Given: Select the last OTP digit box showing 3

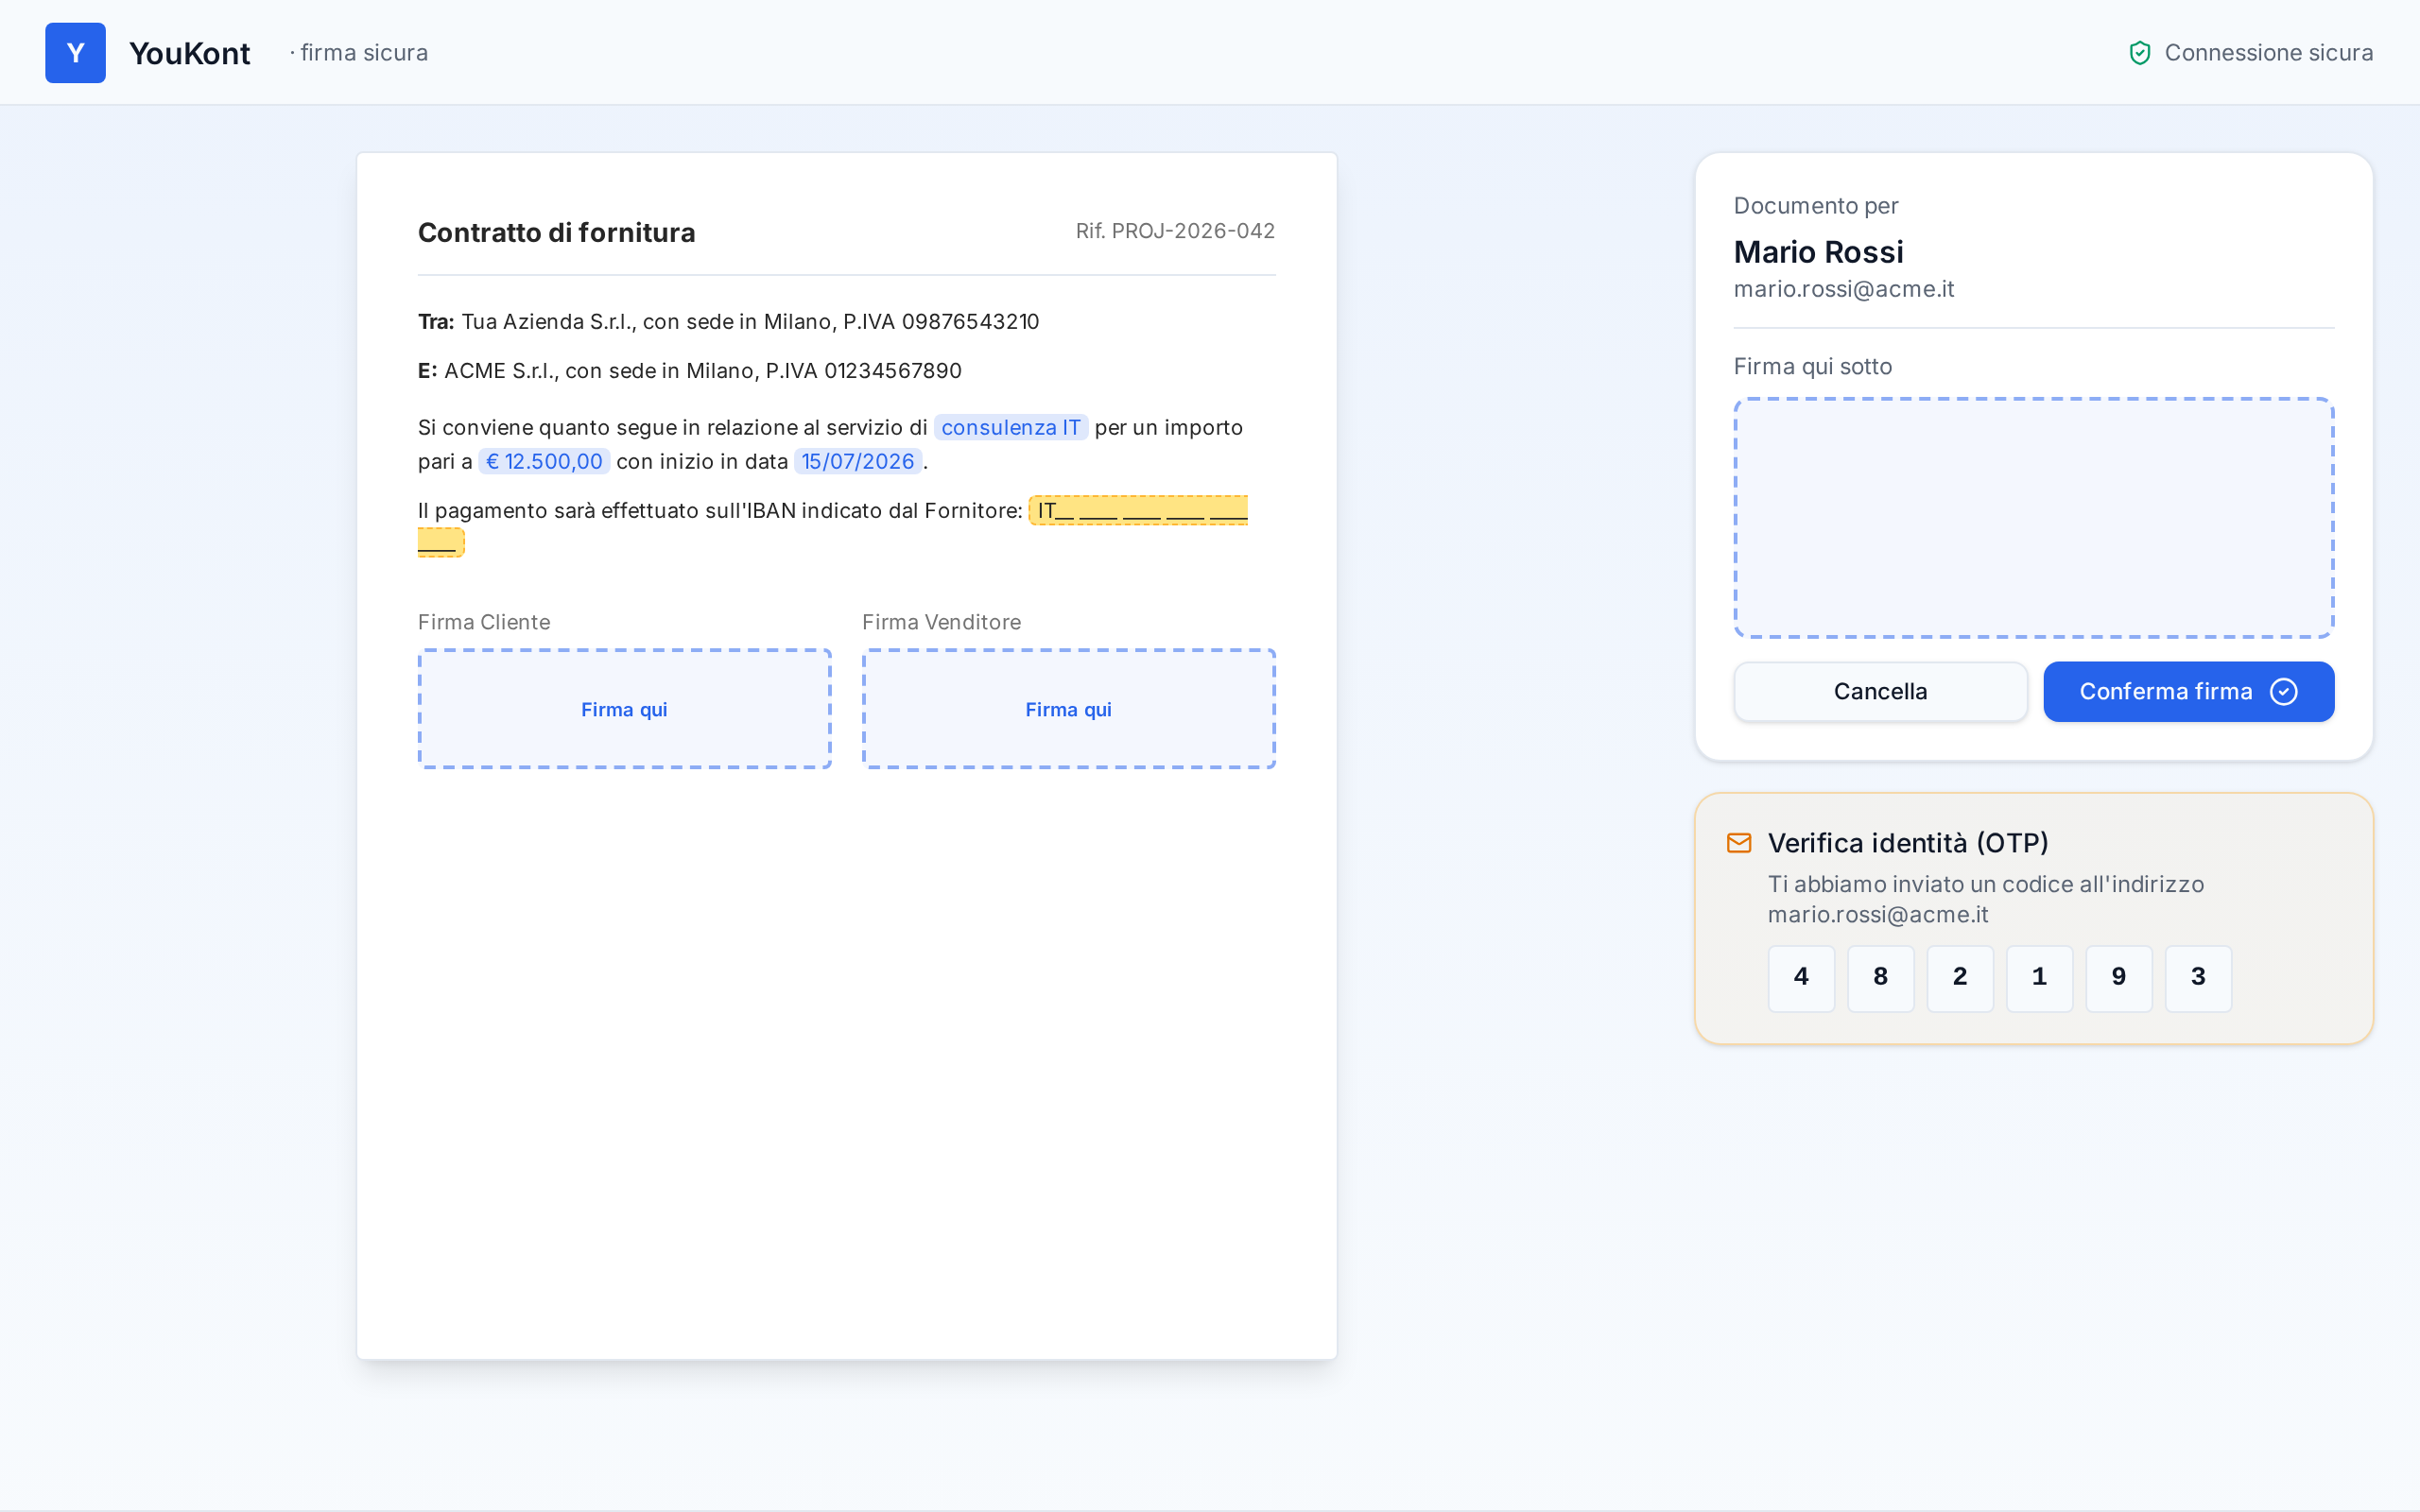Looking at the screenshot, I should (2198, 978).
